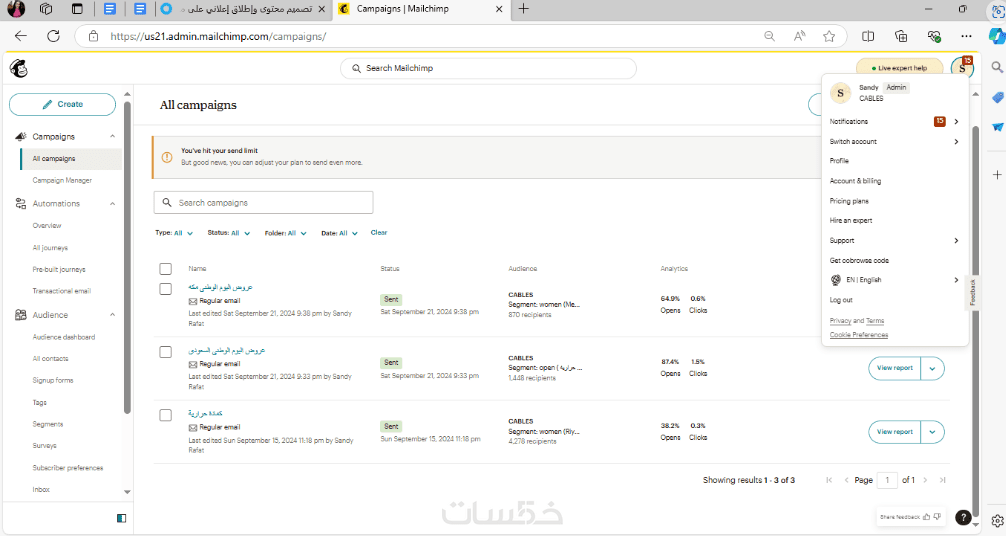Collapse the Audience sidebar section
The height and width of the screenshot is (536, 1006).
point(112,315)
